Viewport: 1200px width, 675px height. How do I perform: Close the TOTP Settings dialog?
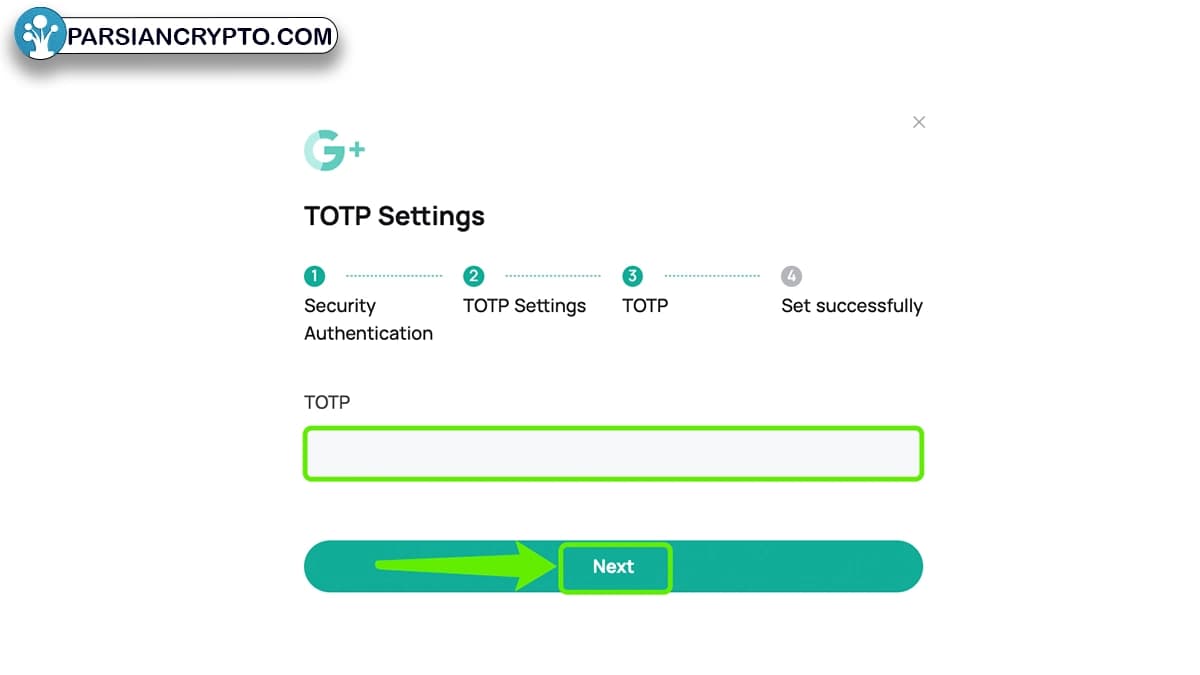click(919, 122)
